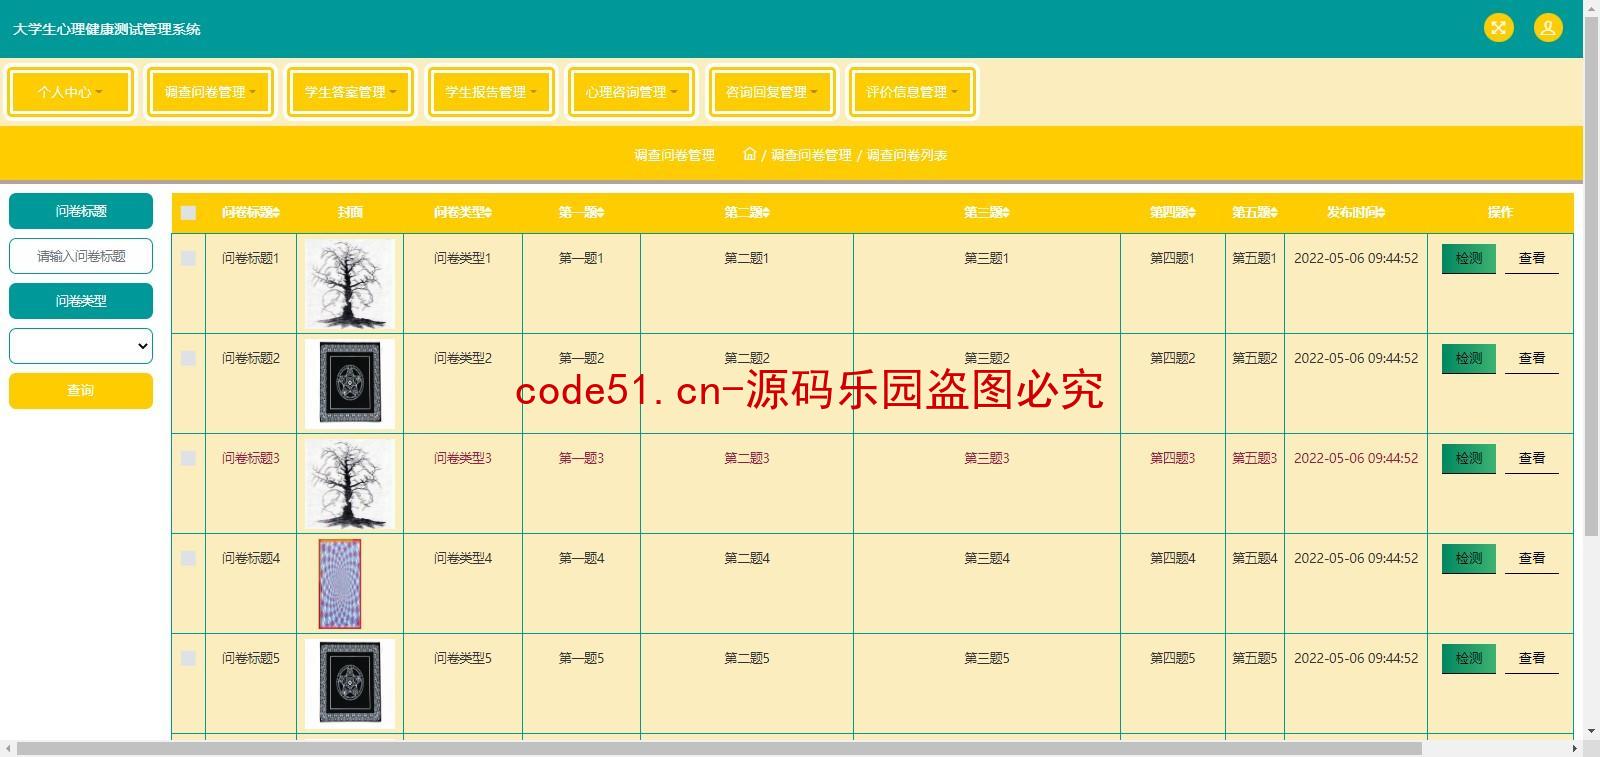Click 检测 button for 问卷标题3

pyautogui.click(x=1468, y=459)
